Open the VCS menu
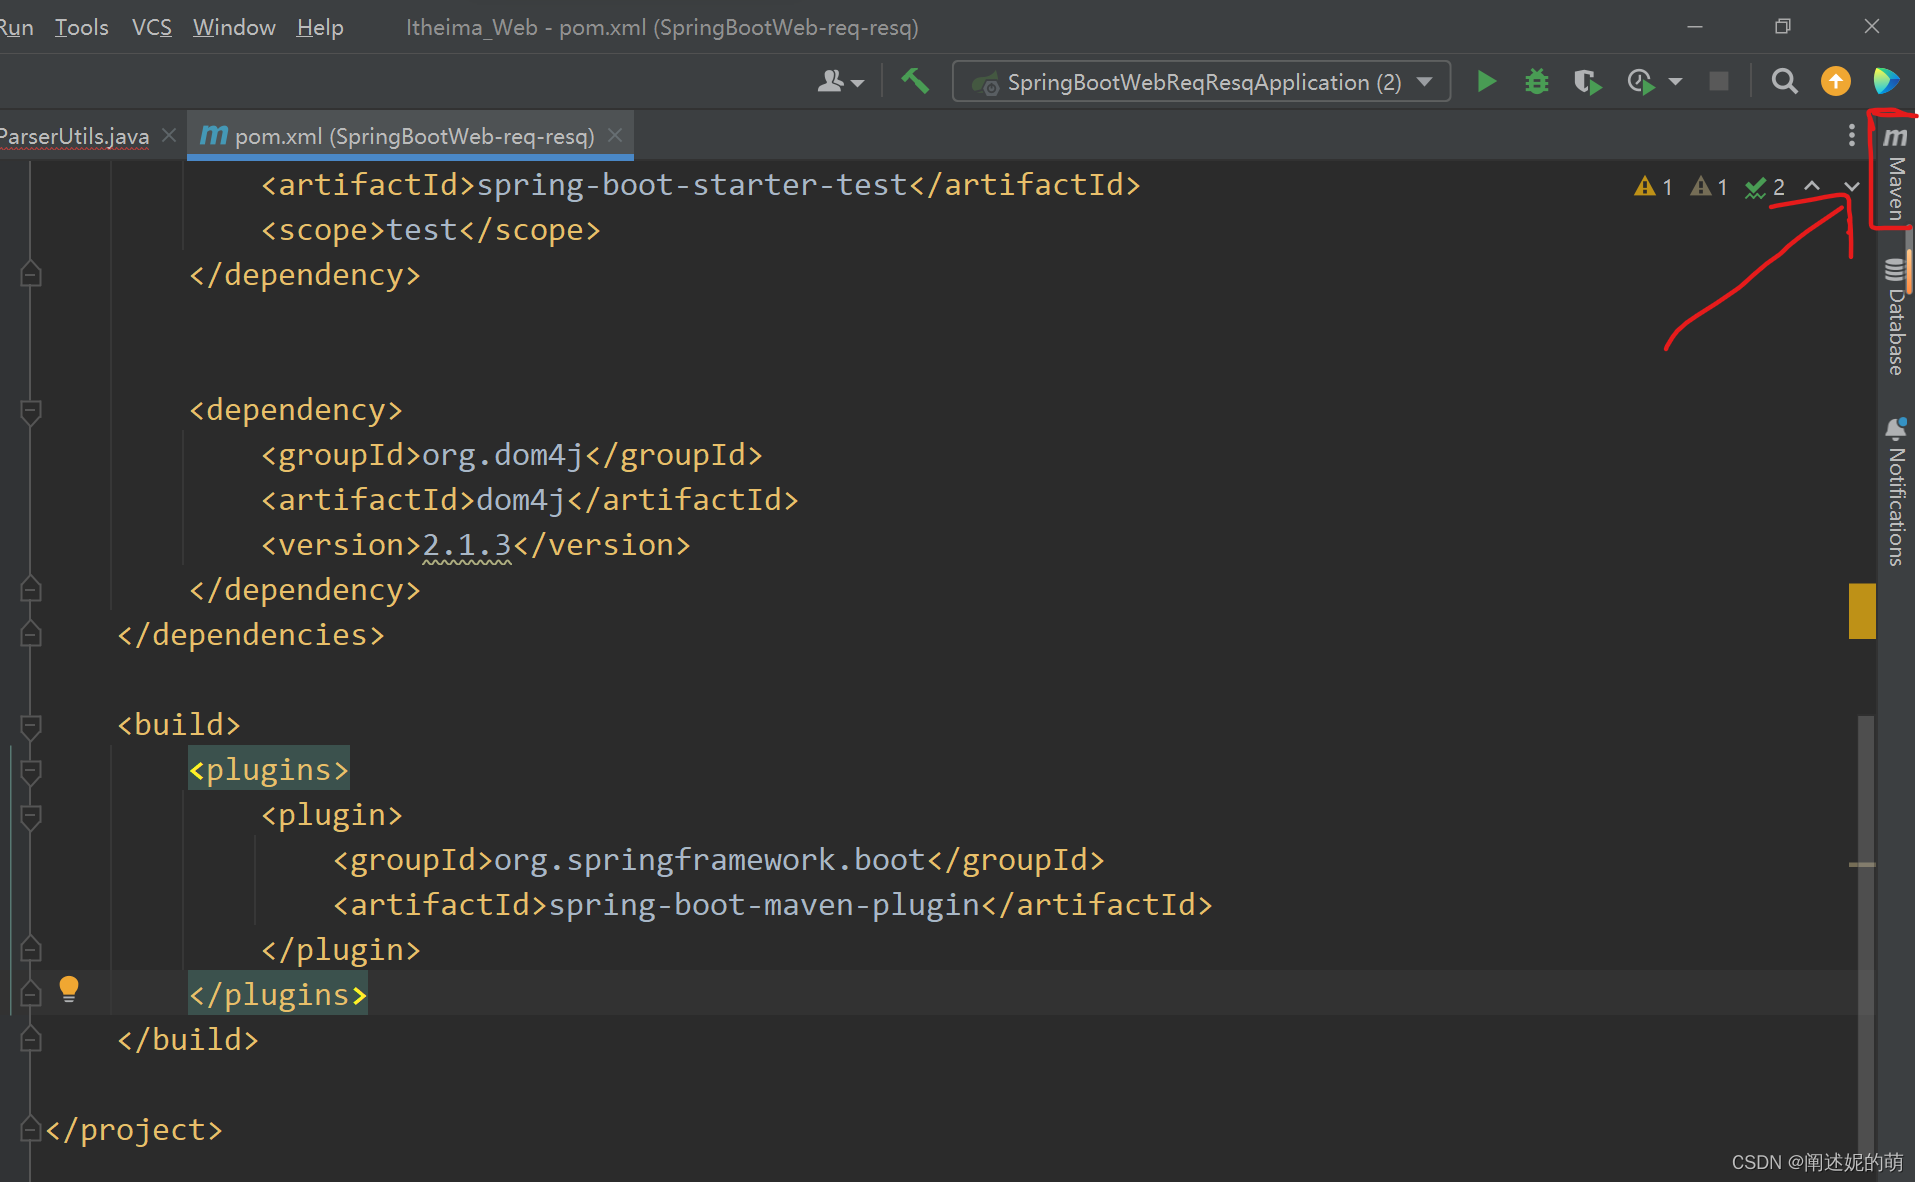This screenshot has width=1920, height=1182. [x=151, y=27]
